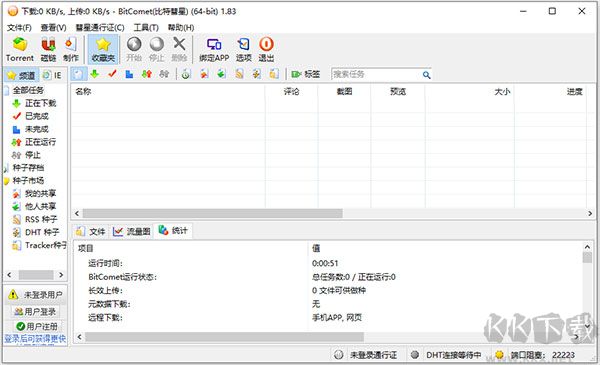Open Torrent Archive (种子存档) in sidebar
Screen dimensions: 600x365
(x=28, y=168)
